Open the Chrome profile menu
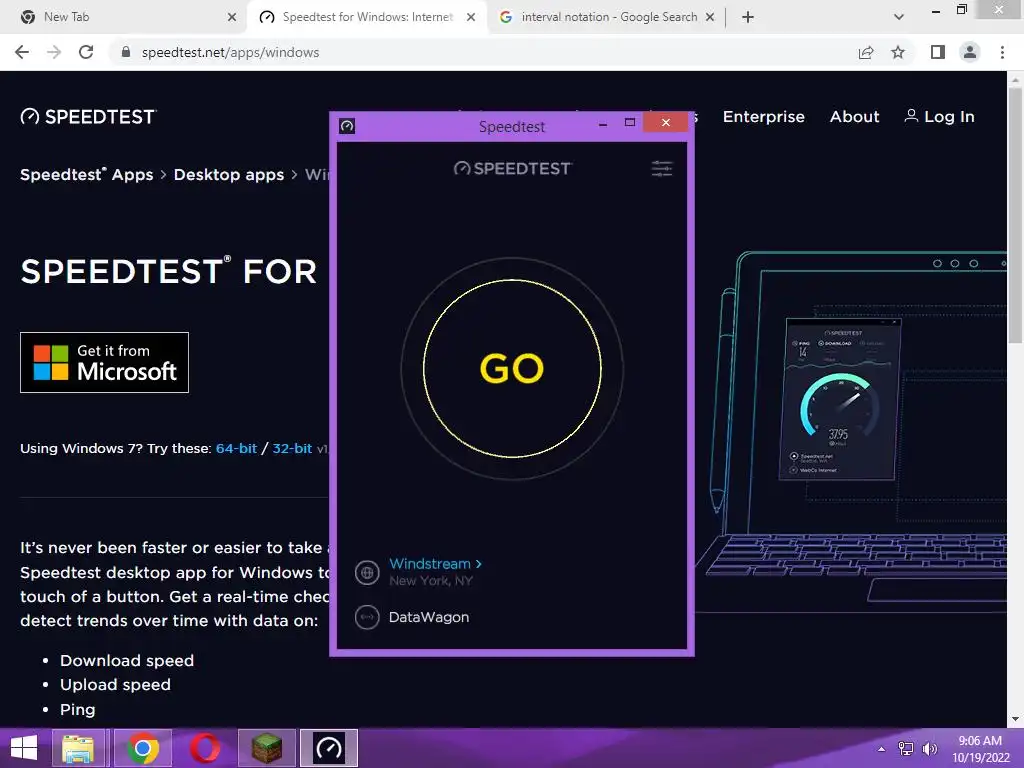The height and width of the screenshot is (768, 1024). click(x=970, y=52)
